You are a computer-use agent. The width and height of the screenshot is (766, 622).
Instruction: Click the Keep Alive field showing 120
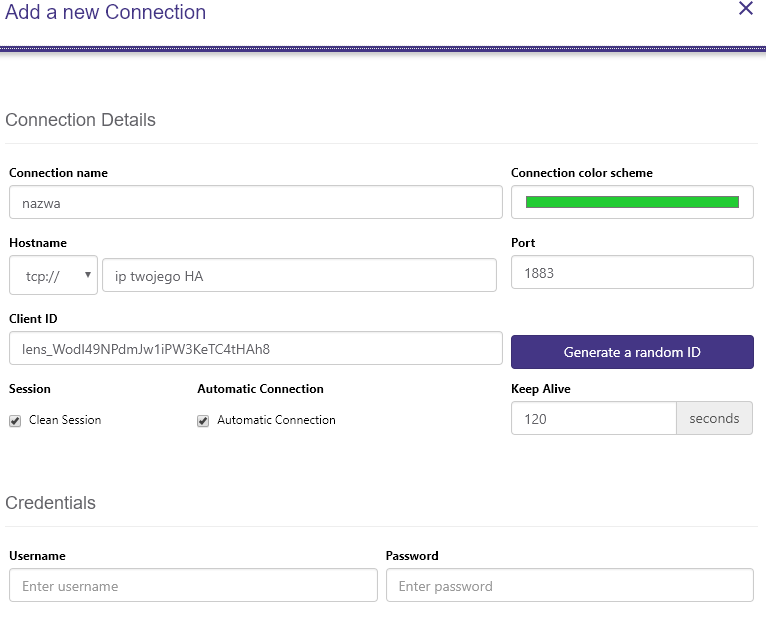[594, 419]
